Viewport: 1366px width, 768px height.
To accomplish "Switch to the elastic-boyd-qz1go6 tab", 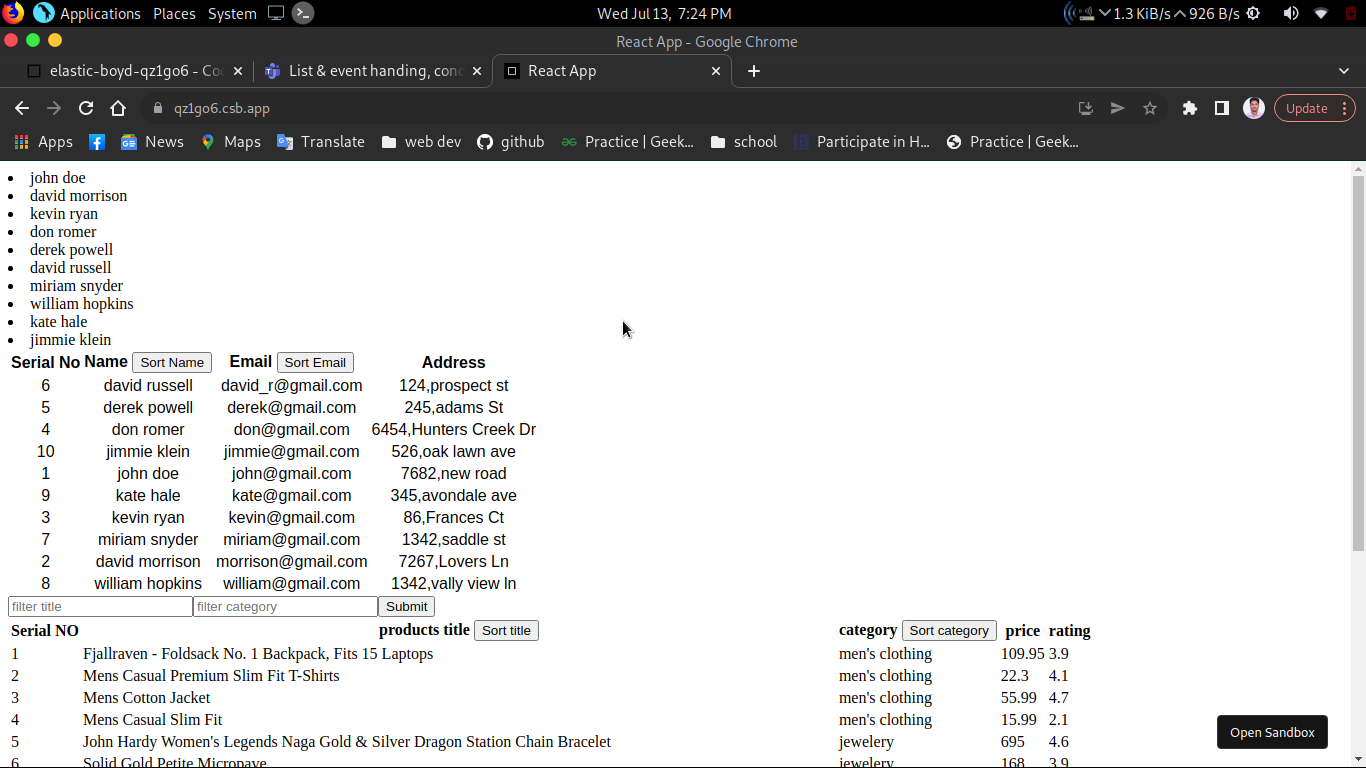I will (x=135, y=71).
